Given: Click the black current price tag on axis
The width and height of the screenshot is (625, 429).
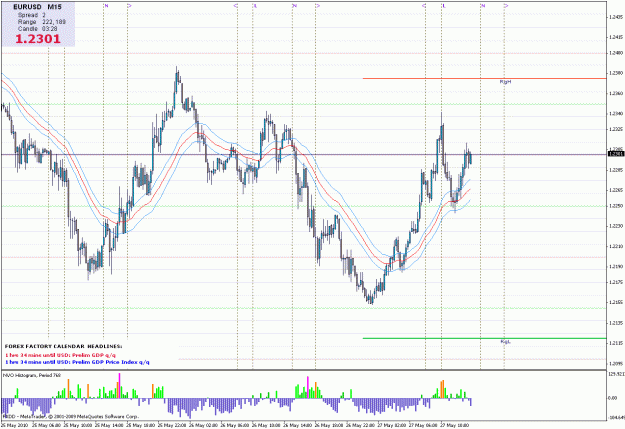Looking at the screenshot, I should click(616, 154).
